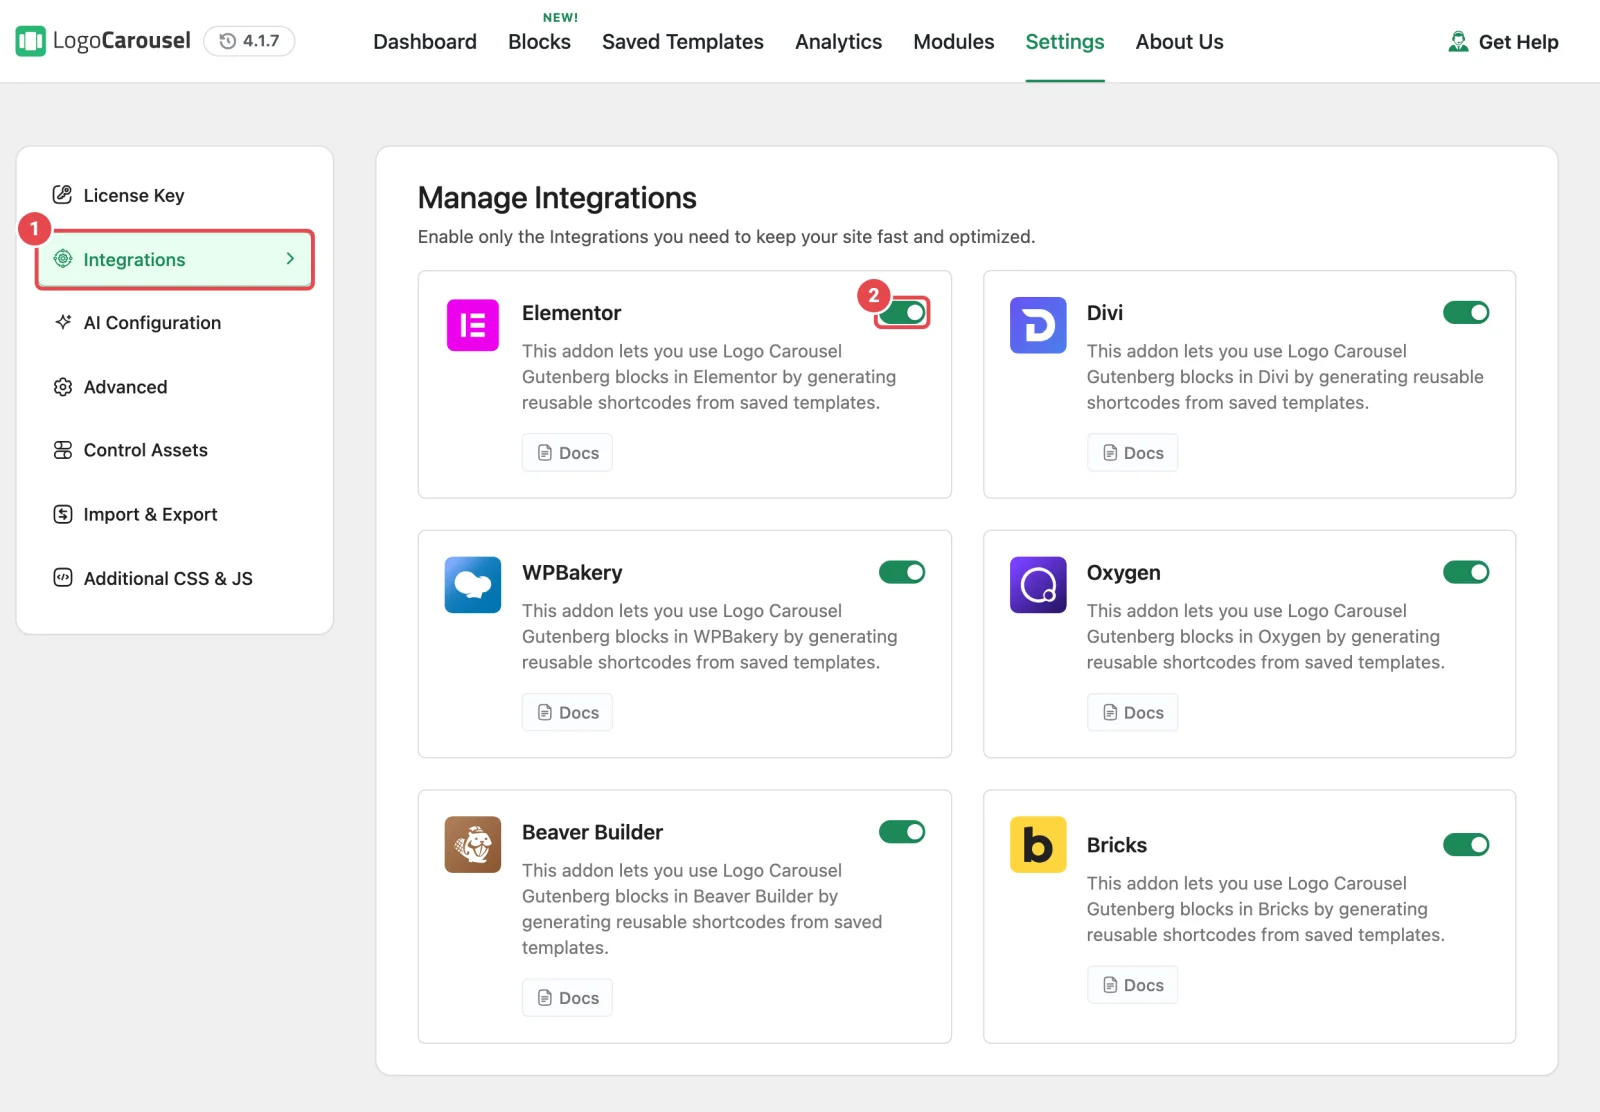The height and width of the screenshot is (1112, 1600).
Task: Toggle the Bricks integration switch
Action: (1466, 845)
